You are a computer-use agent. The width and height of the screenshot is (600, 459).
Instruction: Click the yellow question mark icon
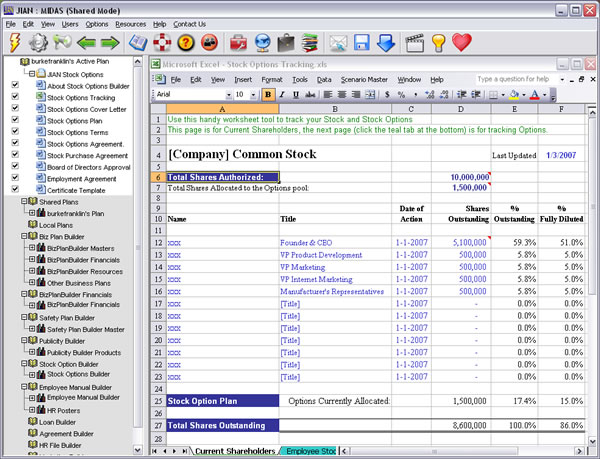point(186,42)
